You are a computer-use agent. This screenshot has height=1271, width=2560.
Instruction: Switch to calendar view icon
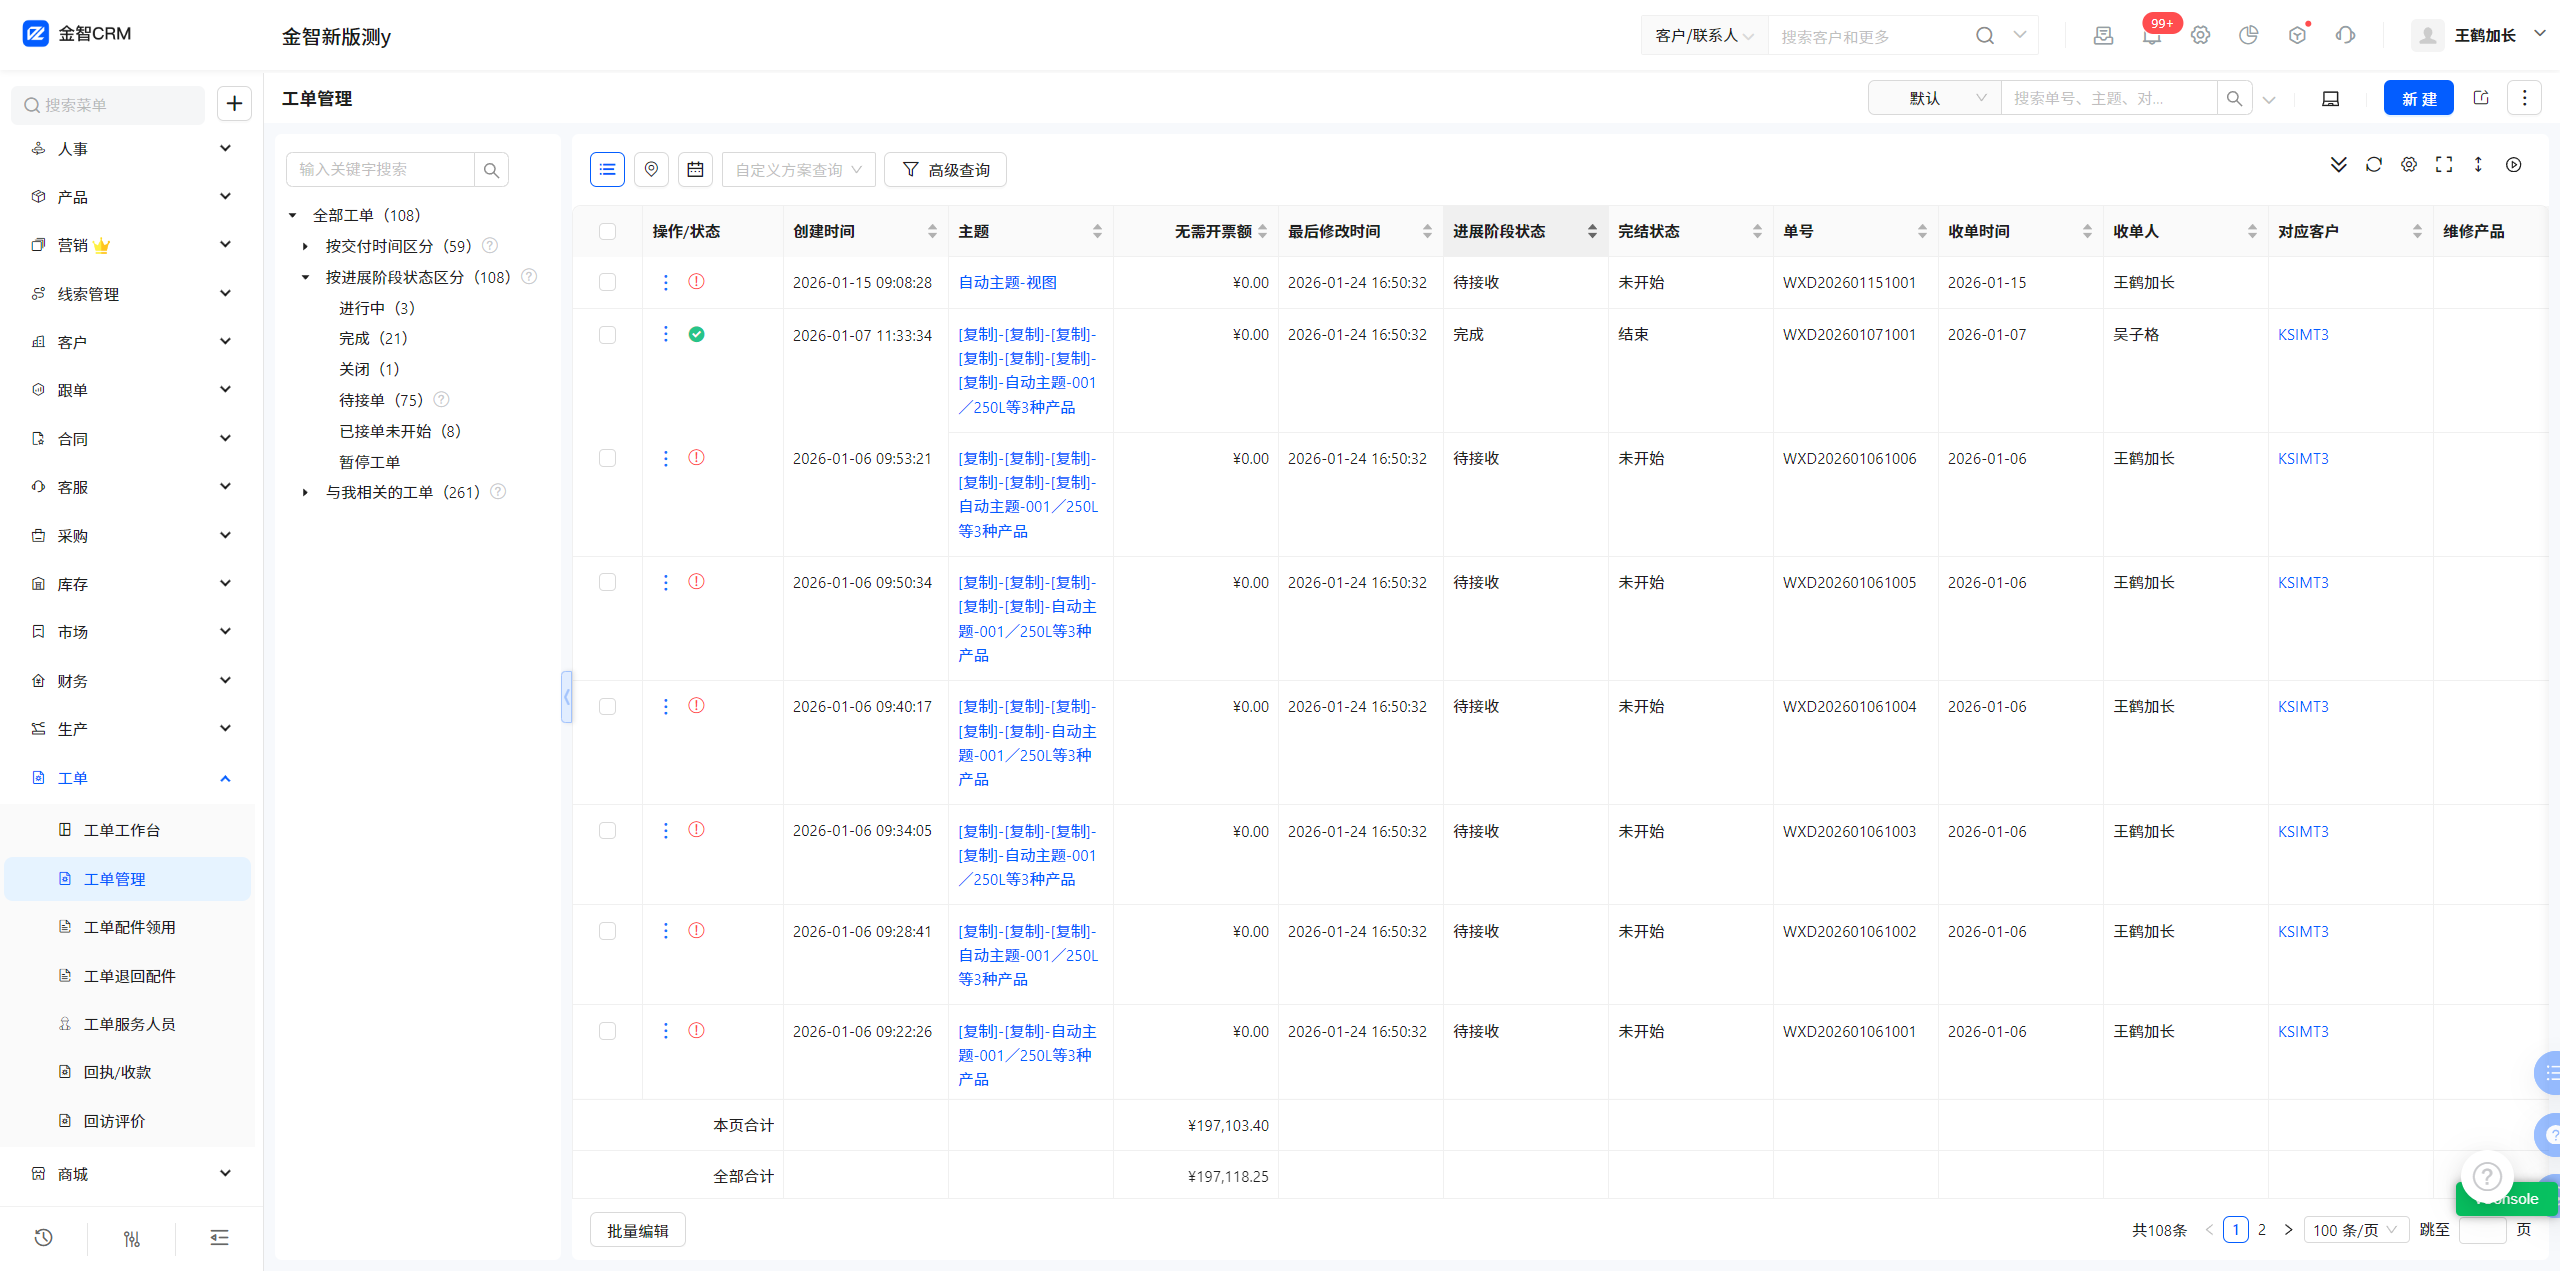695,170
